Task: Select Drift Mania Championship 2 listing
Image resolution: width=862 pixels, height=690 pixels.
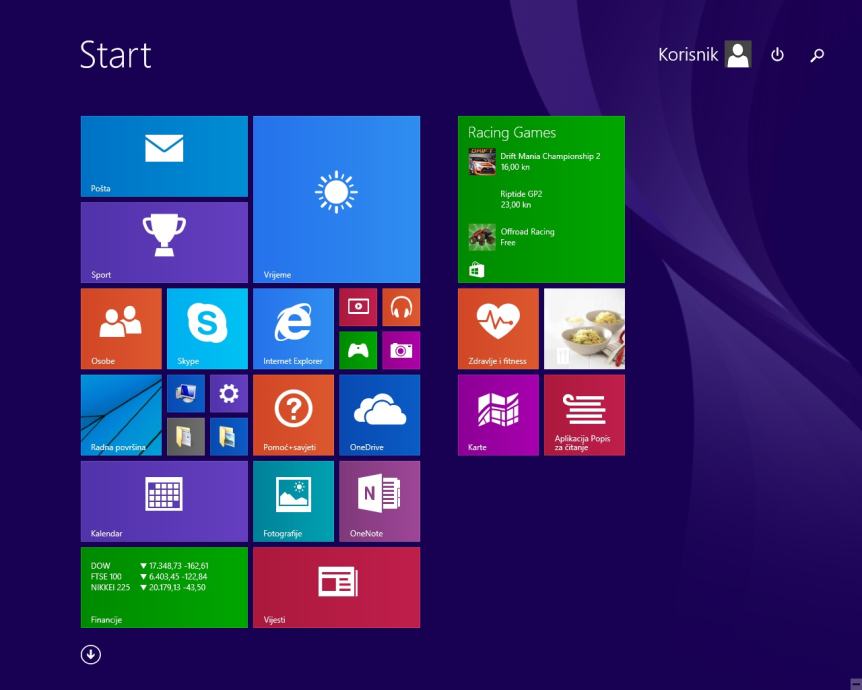Action: pyautogui.click(x=534, y=161)
